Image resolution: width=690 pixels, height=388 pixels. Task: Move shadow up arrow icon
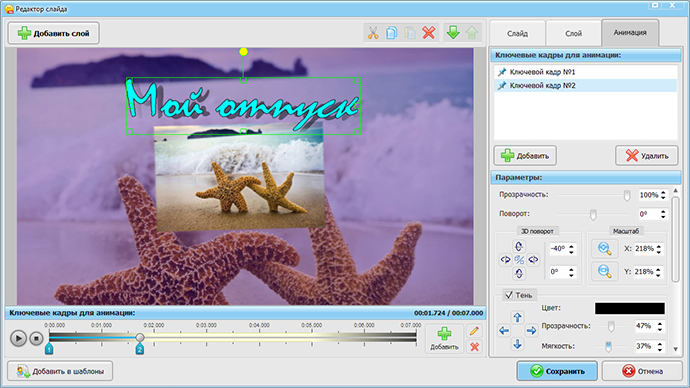tap(518, 317)
